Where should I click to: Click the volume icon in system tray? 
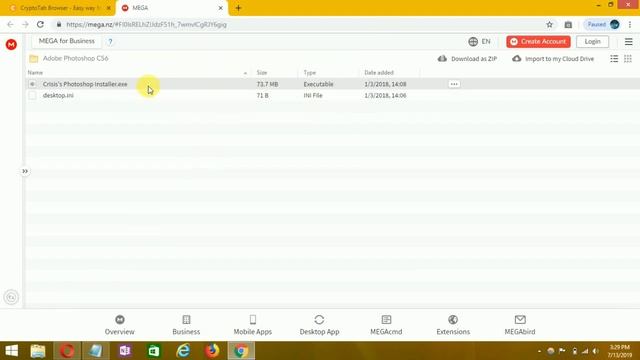[596, 351]
